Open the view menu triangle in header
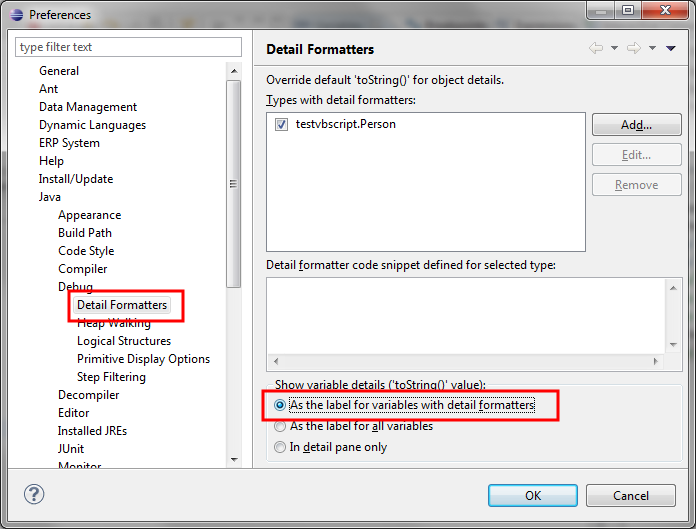 pyautogui.click(x=670, y=48)
